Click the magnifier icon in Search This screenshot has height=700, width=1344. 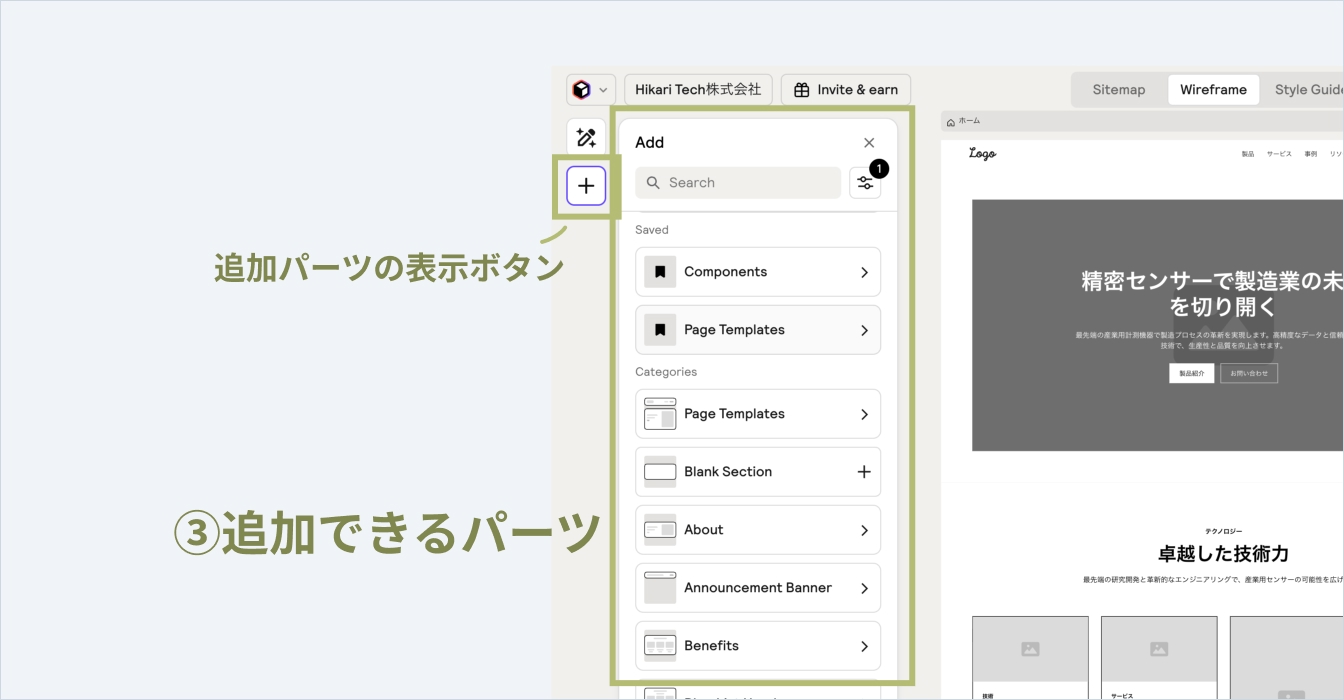[x=653, y=183]
